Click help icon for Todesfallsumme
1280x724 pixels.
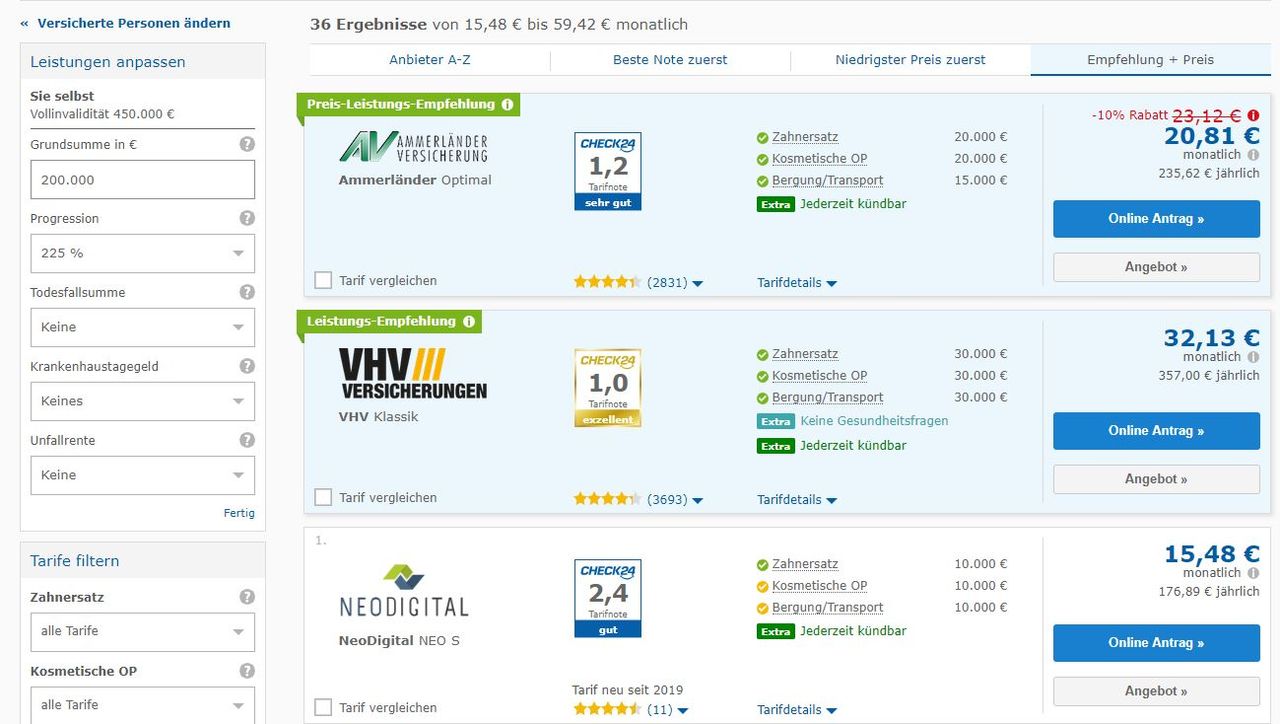tap(247, 292)
